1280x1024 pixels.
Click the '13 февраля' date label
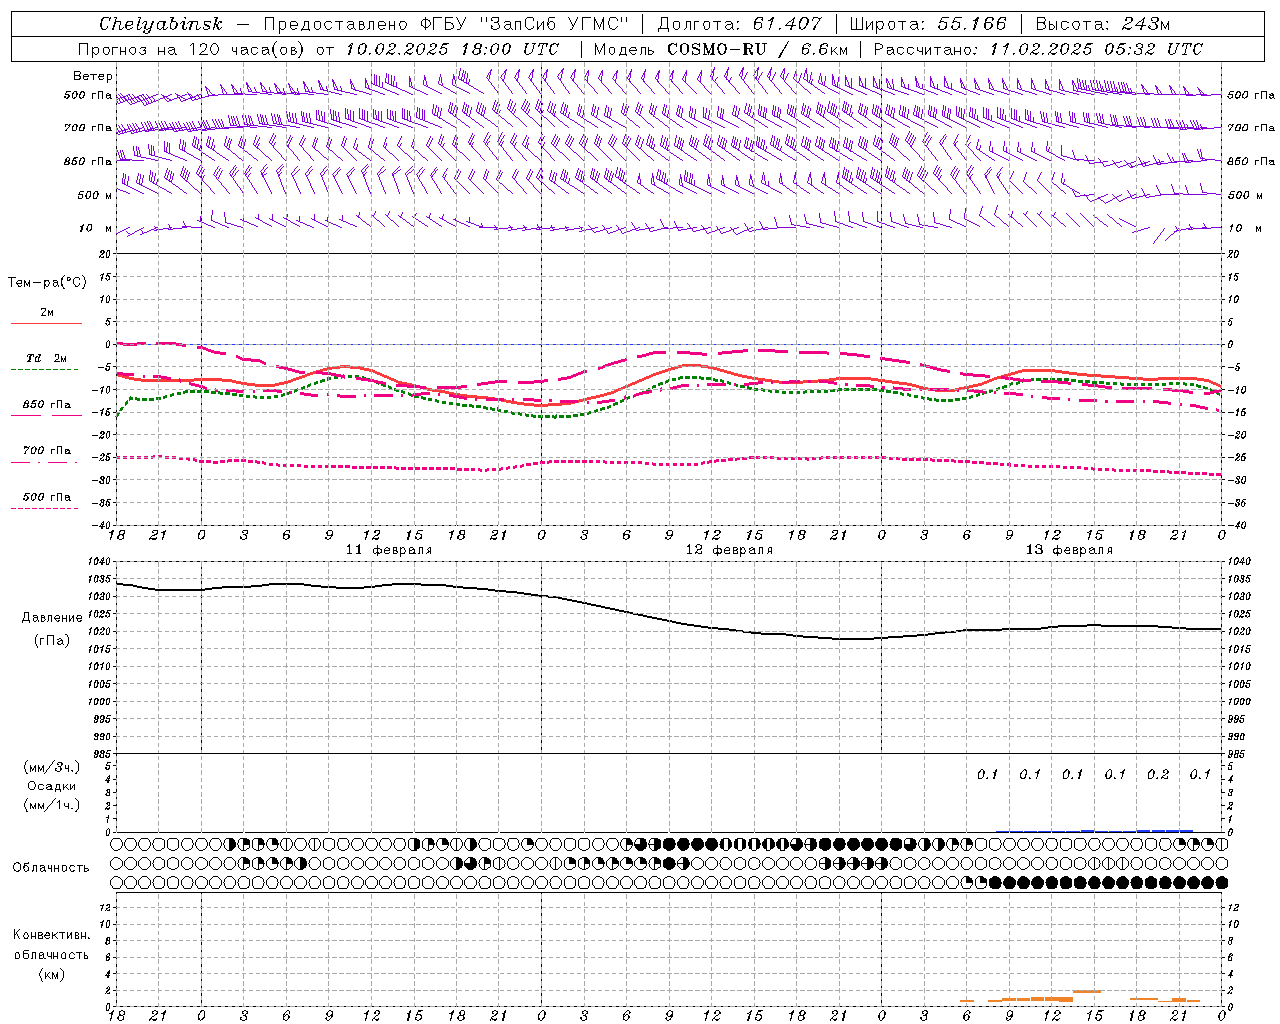point(1069,550)
